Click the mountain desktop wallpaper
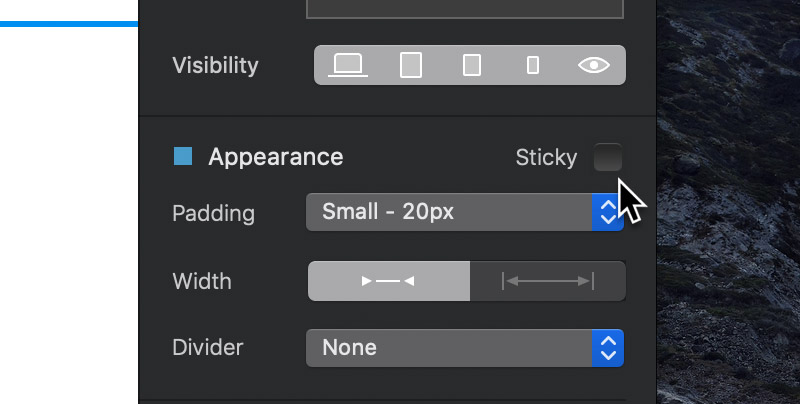800x404 pixels. pos(729,202)
